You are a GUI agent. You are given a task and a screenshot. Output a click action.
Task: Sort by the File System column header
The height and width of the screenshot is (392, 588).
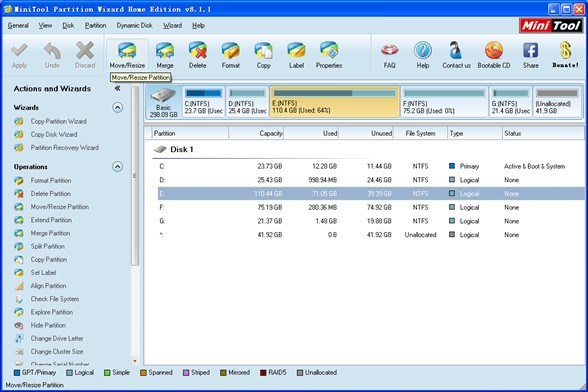(x=420, y=133)
